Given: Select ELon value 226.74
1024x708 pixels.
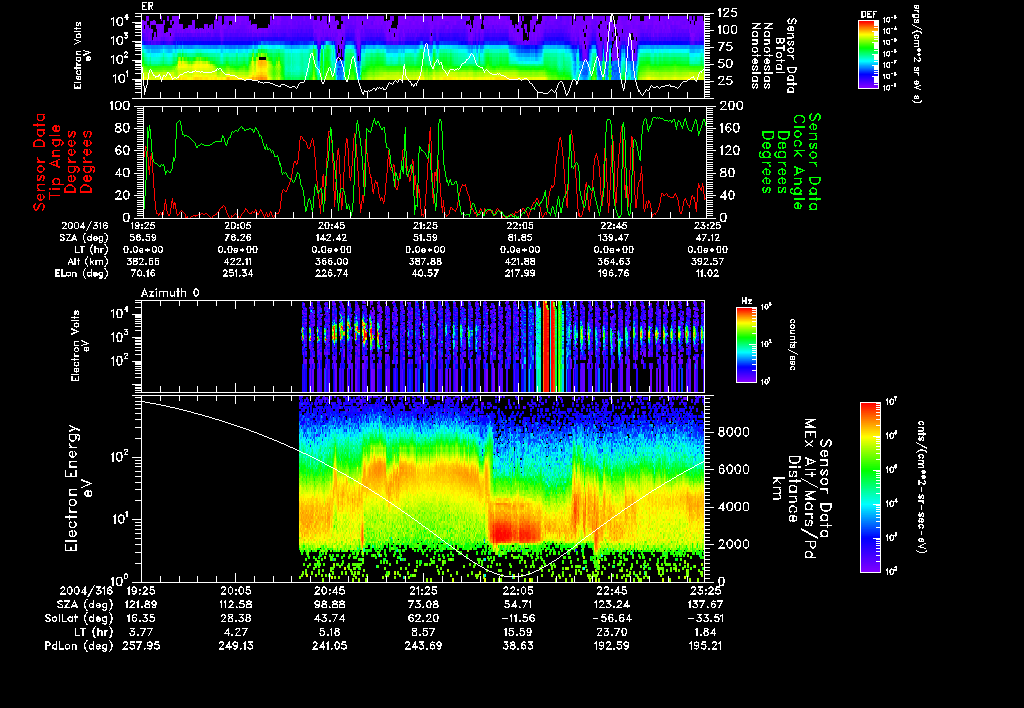Looking at the screenshot, I should coord(330,273).
